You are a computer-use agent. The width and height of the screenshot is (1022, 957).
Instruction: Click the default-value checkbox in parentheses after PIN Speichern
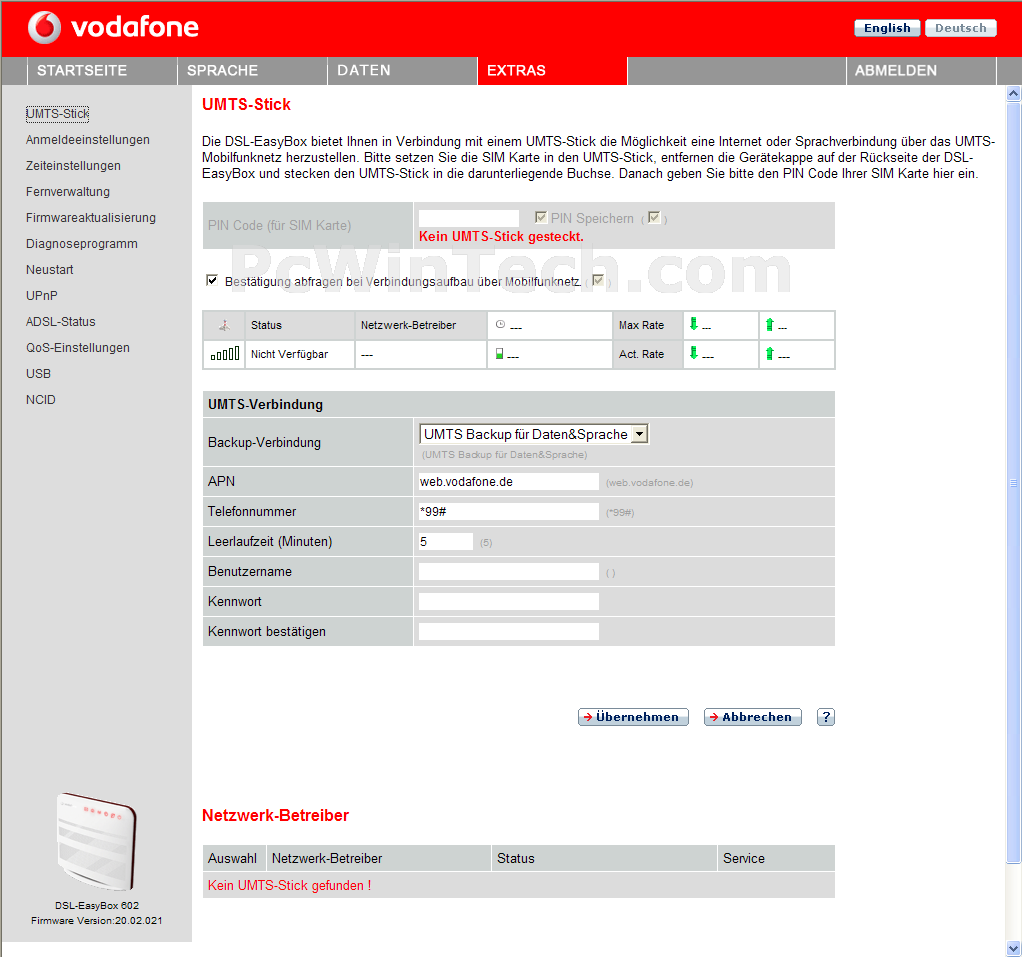(x=654, y=217)
